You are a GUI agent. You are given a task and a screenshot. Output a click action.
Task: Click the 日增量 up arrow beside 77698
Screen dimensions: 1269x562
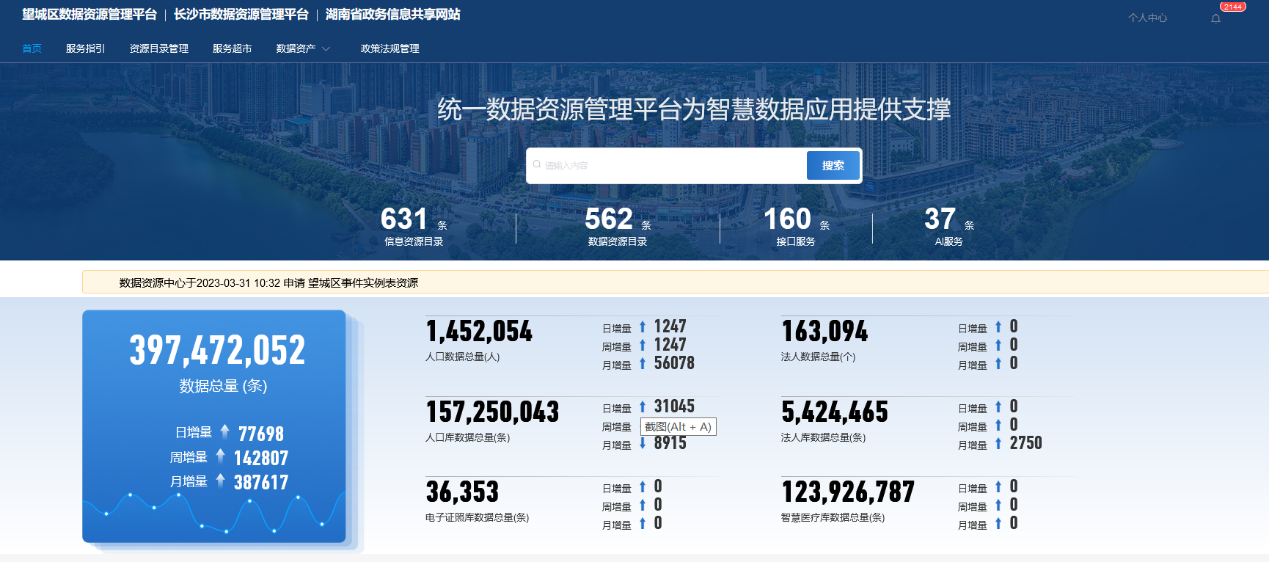(224, 432)
